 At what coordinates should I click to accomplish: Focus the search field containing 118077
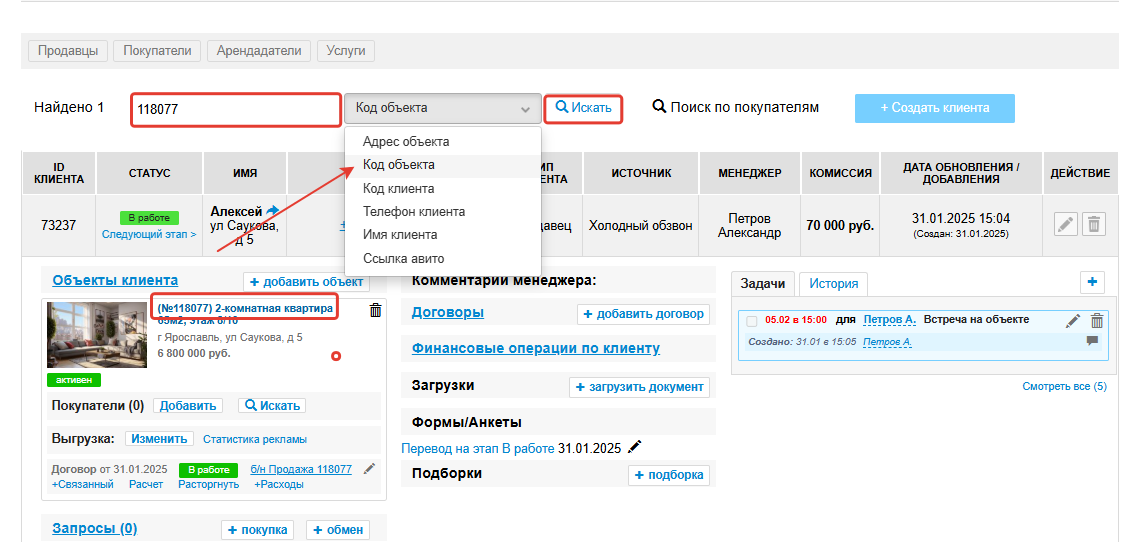236,109
